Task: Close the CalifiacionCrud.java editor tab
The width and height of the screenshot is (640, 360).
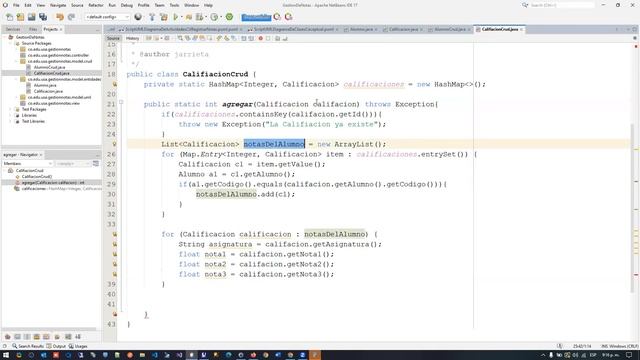Action: point(521,29)
